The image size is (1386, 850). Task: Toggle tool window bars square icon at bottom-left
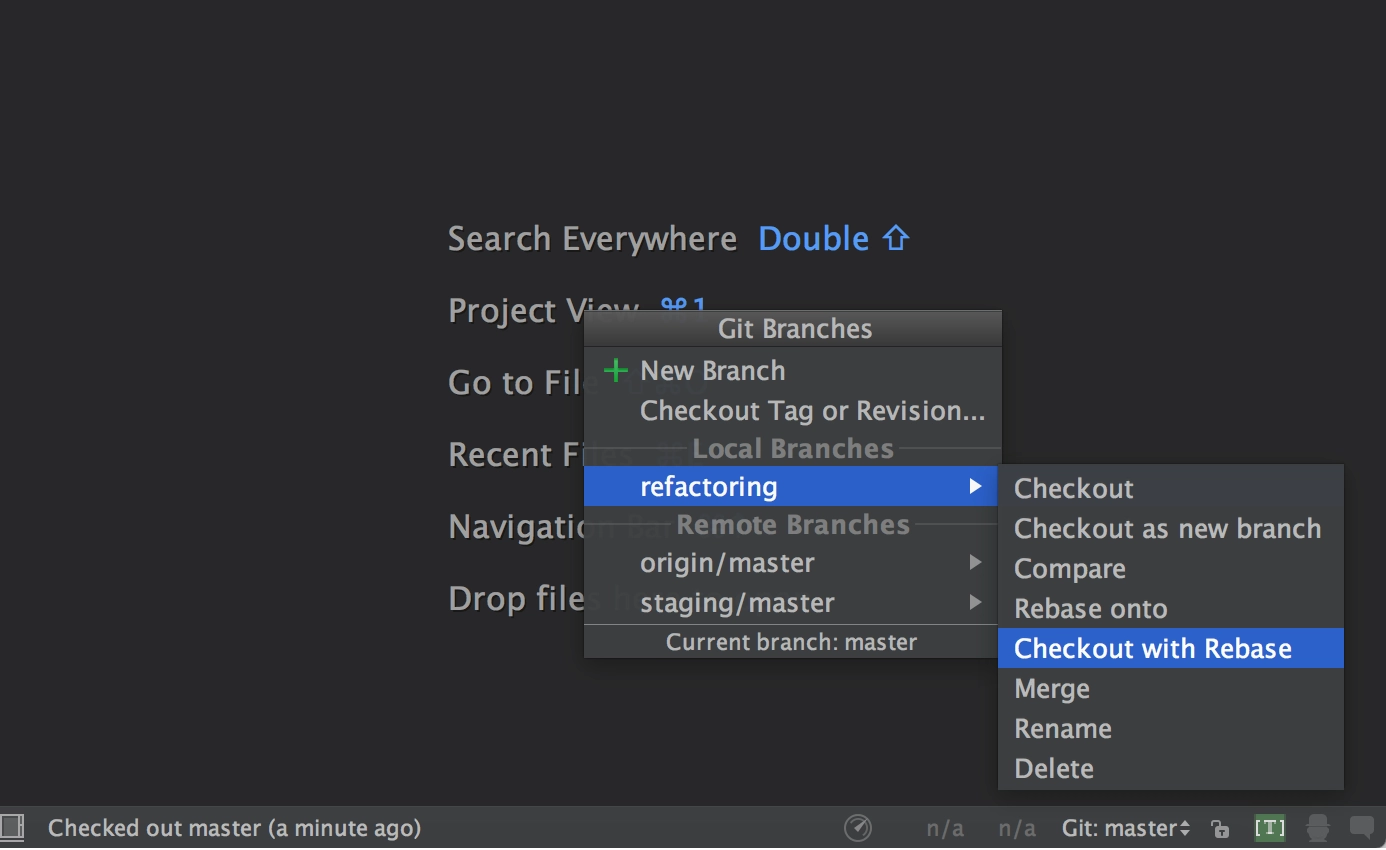pos(11,827)
